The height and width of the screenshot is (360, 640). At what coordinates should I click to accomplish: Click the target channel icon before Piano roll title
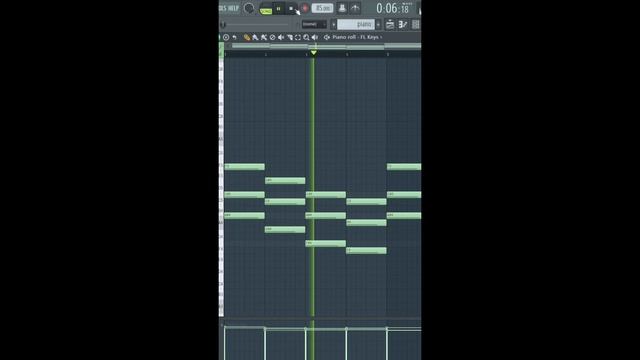(x=327, y=37)
